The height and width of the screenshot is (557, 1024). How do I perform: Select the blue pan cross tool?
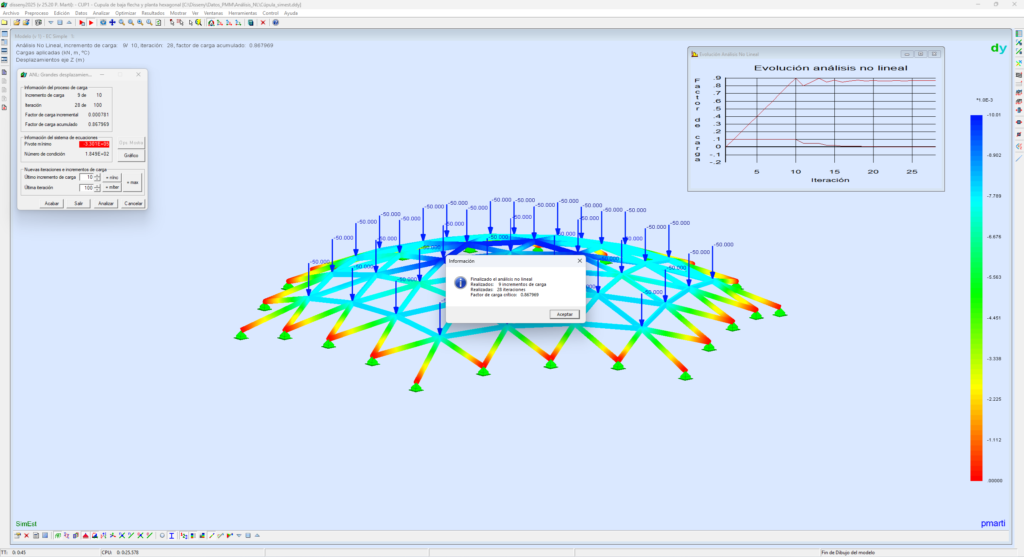[112, 22]
